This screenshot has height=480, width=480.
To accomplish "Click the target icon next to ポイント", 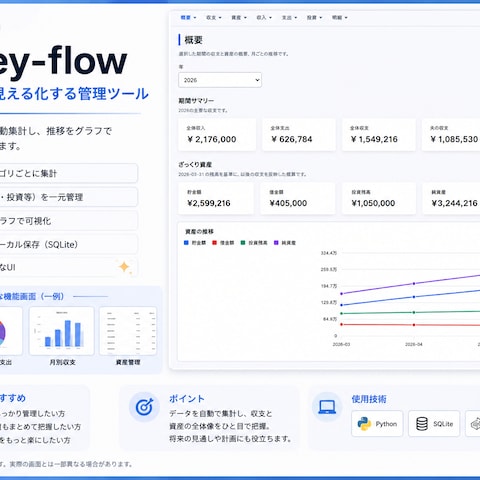I will pos(144,407).
